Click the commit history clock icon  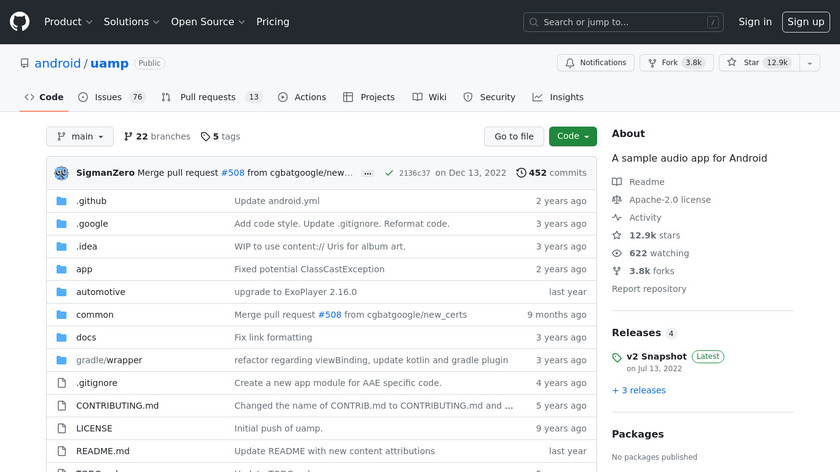521,173
